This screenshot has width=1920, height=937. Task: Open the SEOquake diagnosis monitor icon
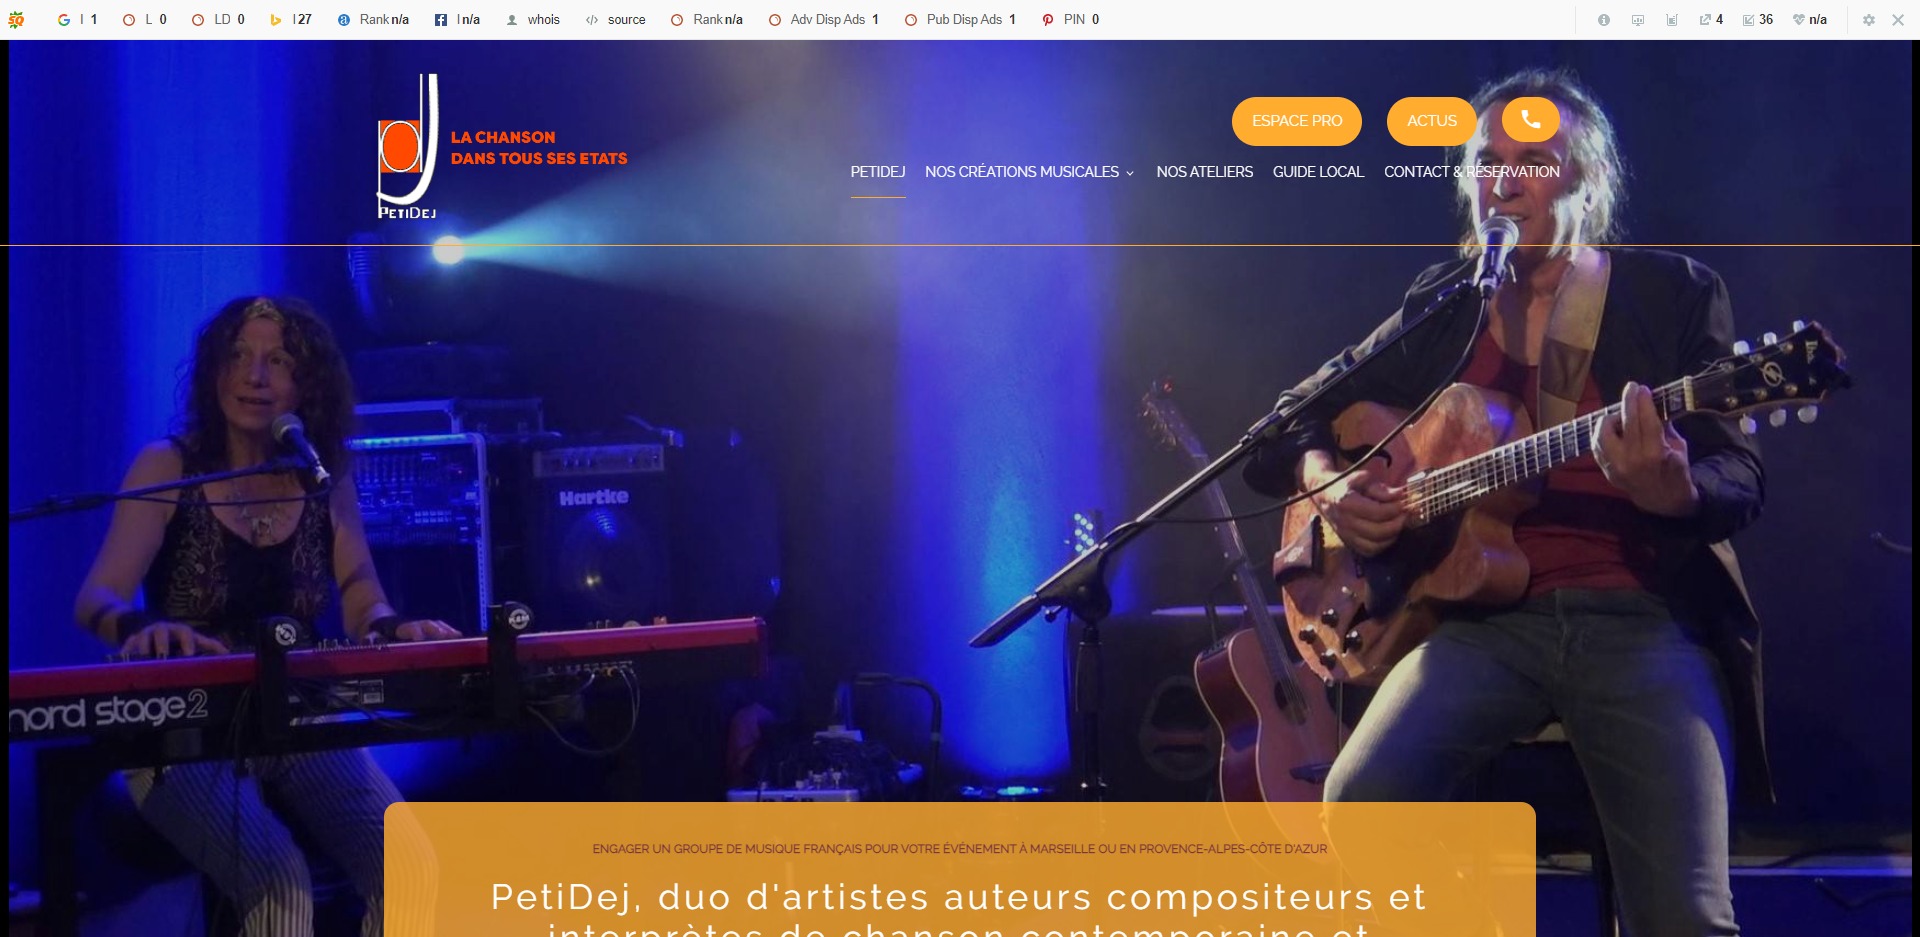tap(1638, 20)
